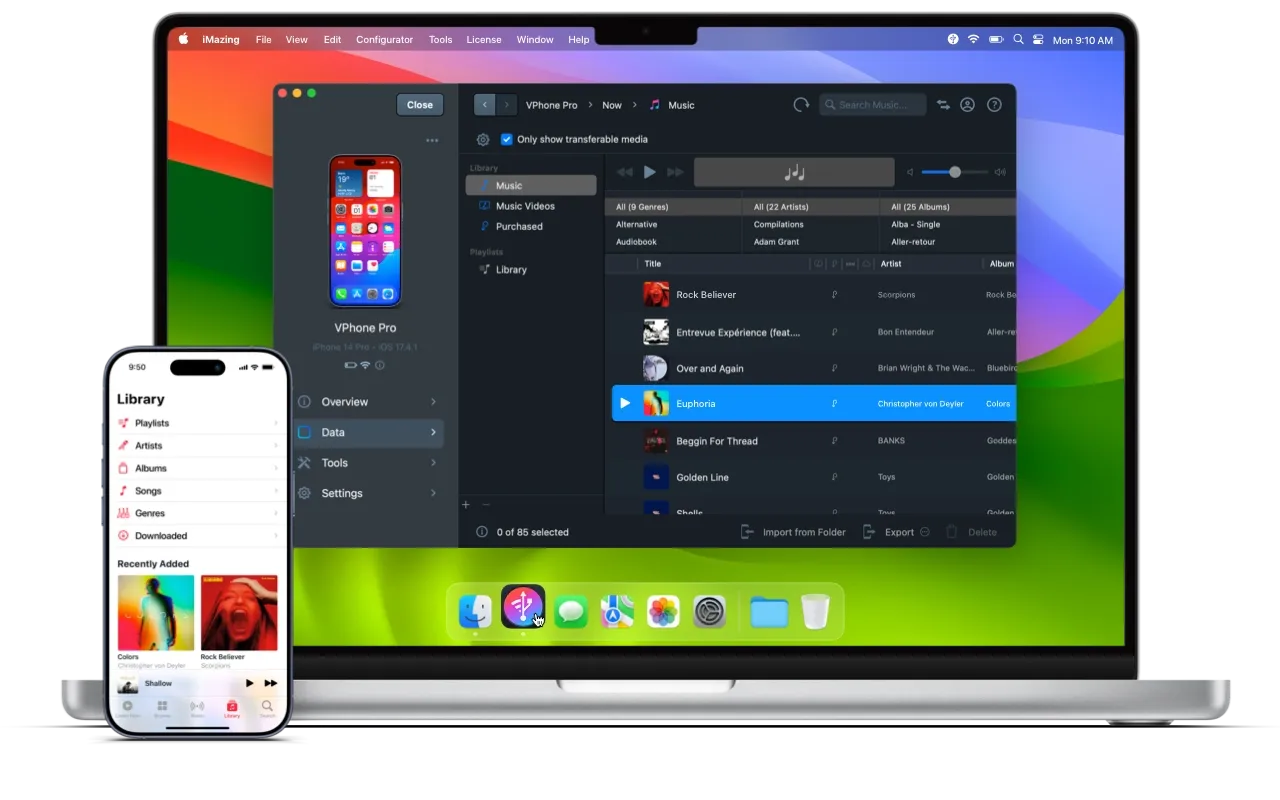
Task: Sort by the Artist column header
Action: 891,264
